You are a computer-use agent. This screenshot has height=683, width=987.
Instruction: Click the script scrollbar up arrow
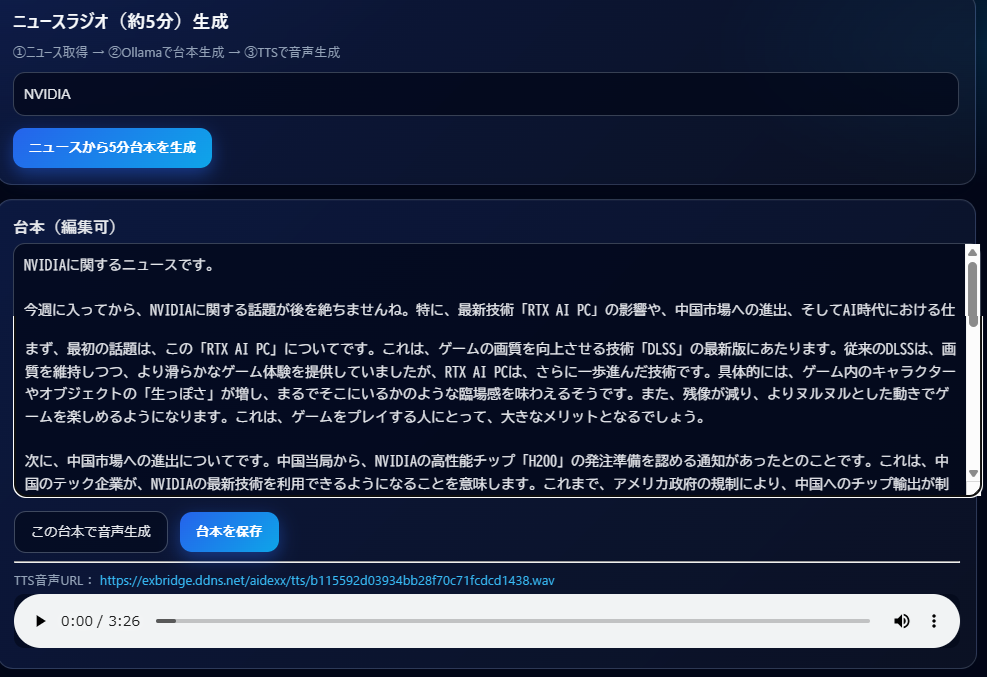pos(972,252)
